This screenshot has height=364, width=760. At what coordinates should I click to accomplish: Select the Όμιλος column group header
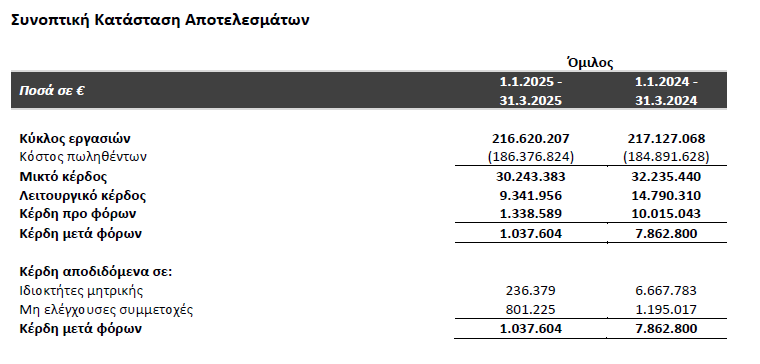coord(590,63)
